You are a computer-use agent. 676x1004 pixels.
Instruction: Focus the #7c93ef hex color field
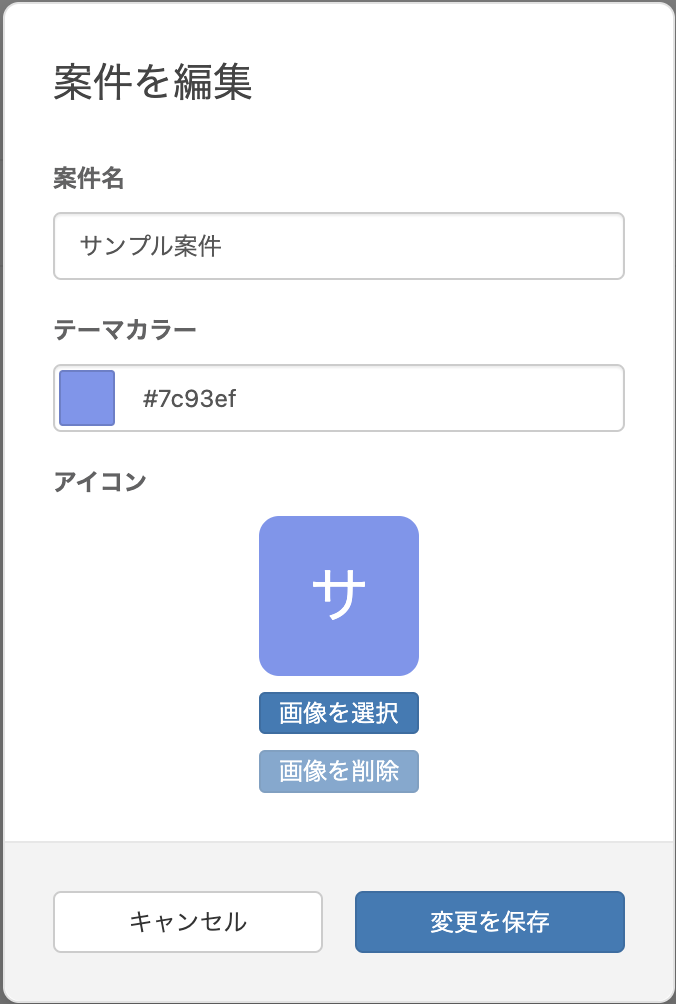tap(339, 398)
